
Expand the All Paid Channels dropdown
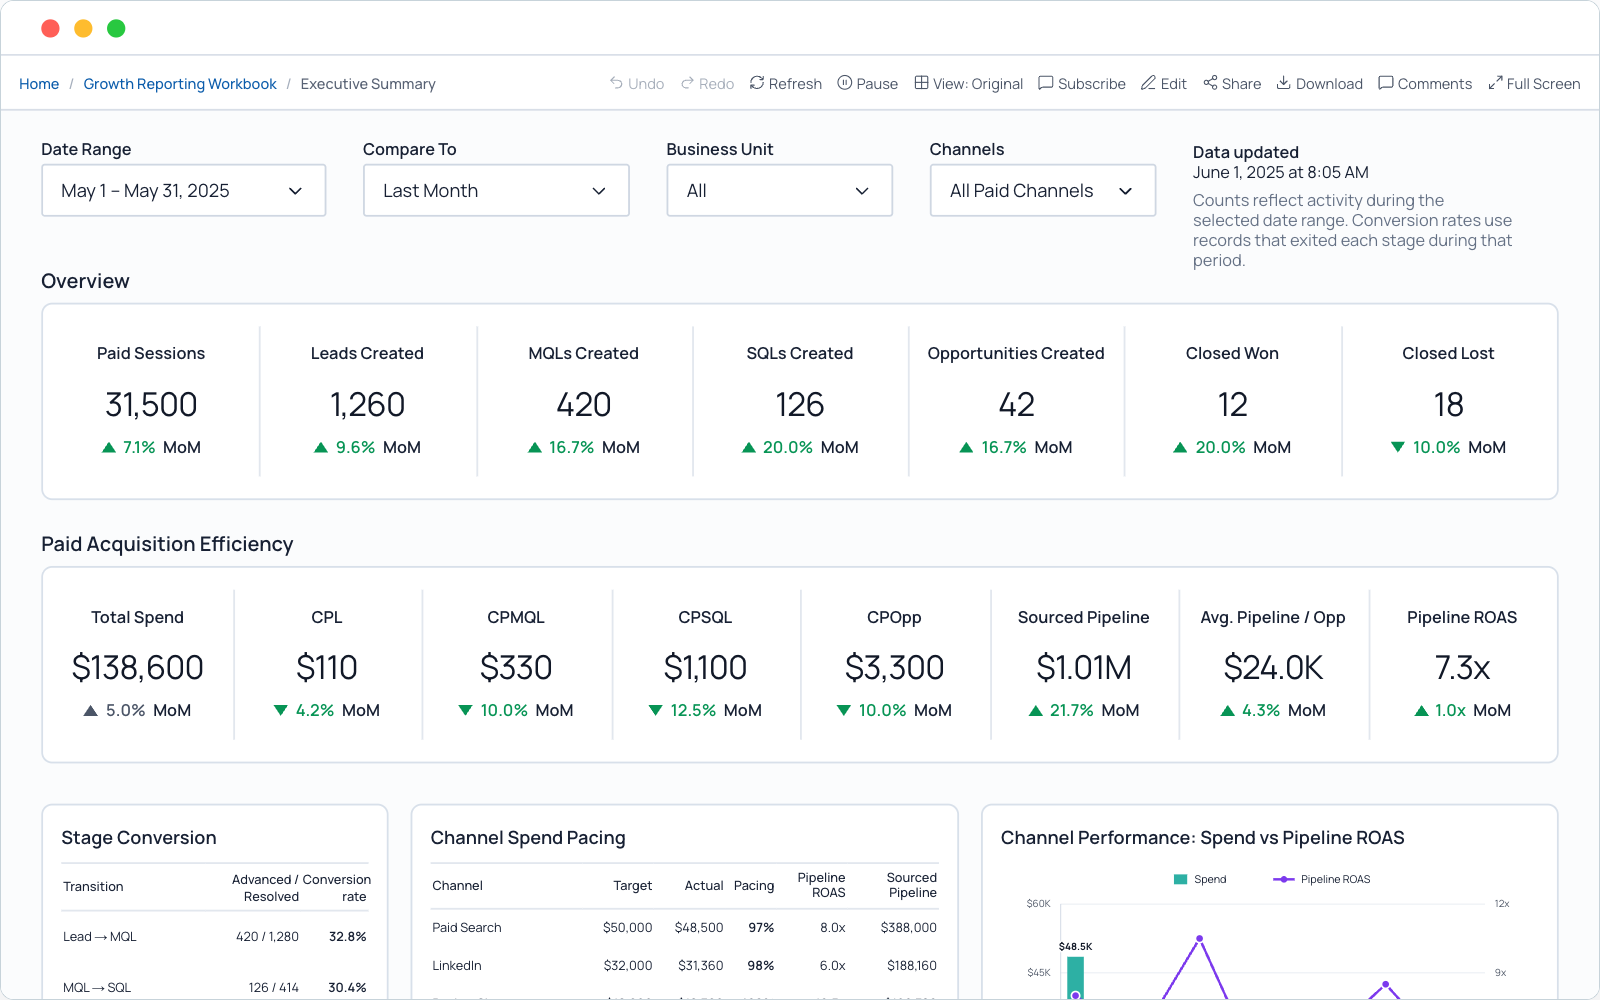coord(1043,190)
